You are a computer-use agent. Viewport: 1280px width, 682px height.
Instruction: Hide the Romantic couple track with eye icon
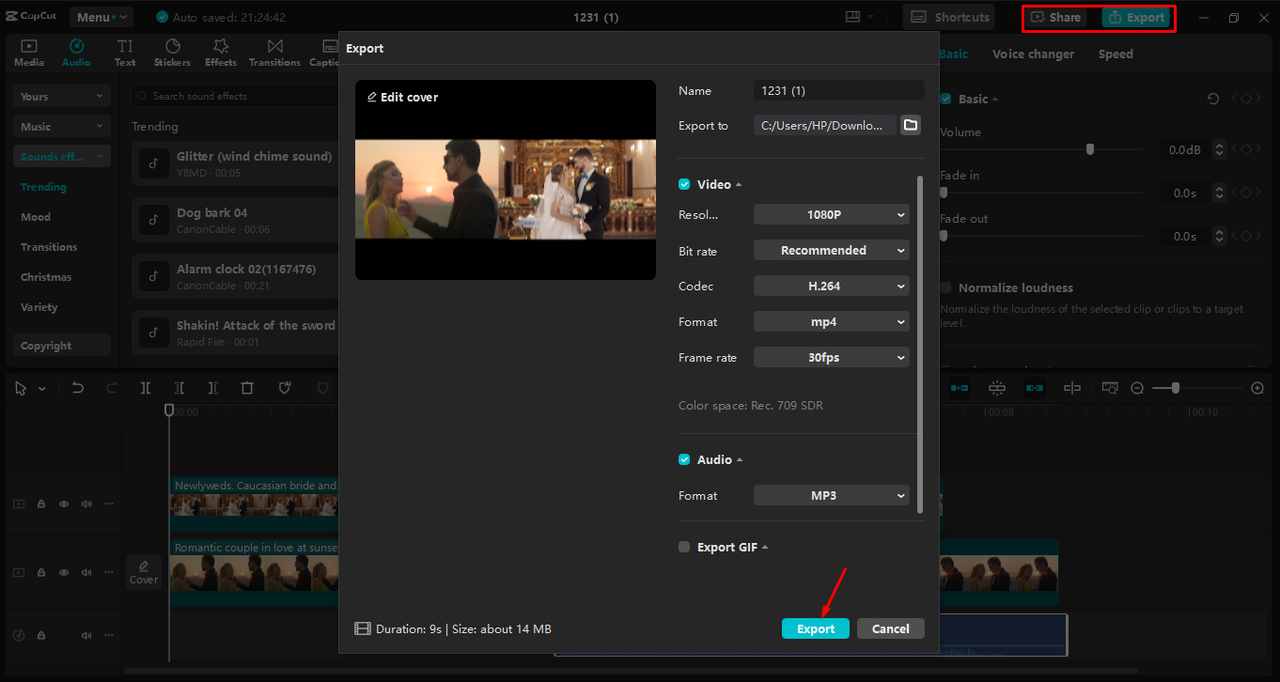(x=64, y=573)
